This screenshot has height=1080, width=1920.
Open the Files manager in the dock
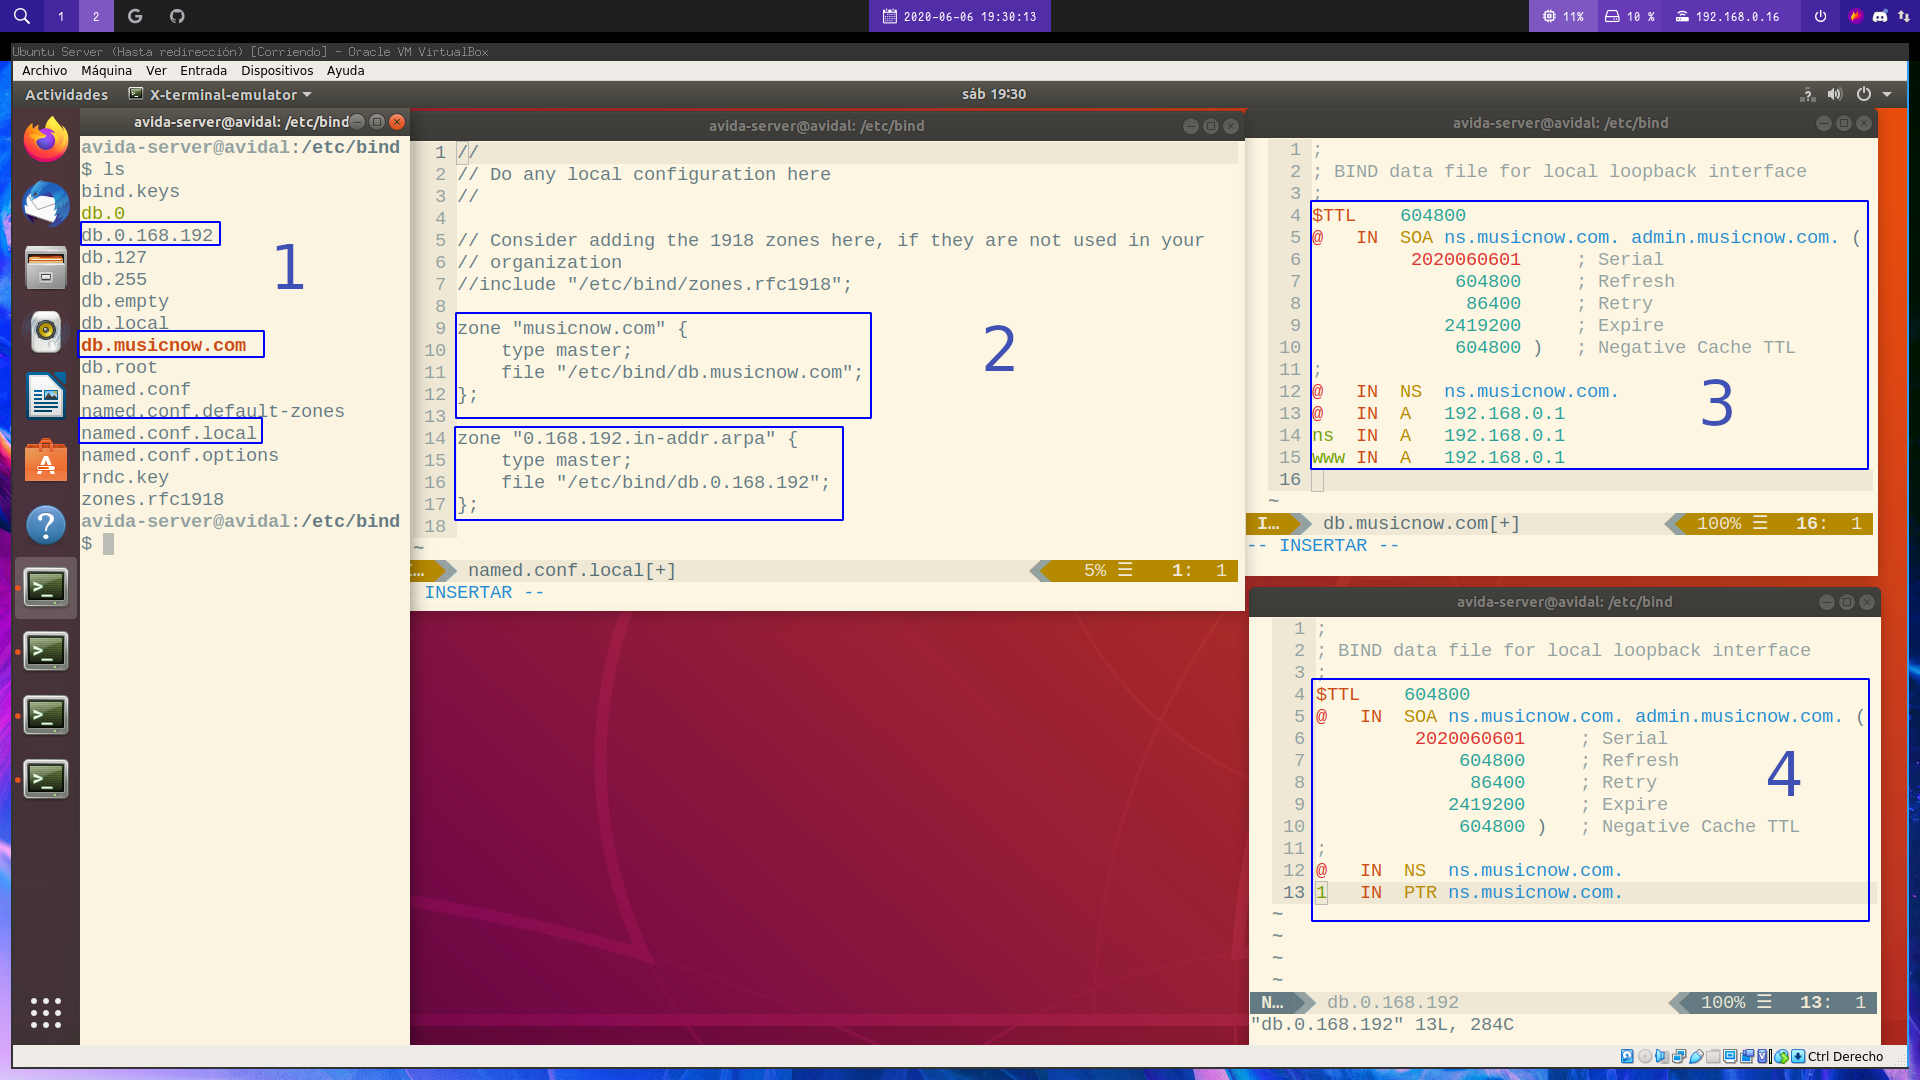point(46,268)
